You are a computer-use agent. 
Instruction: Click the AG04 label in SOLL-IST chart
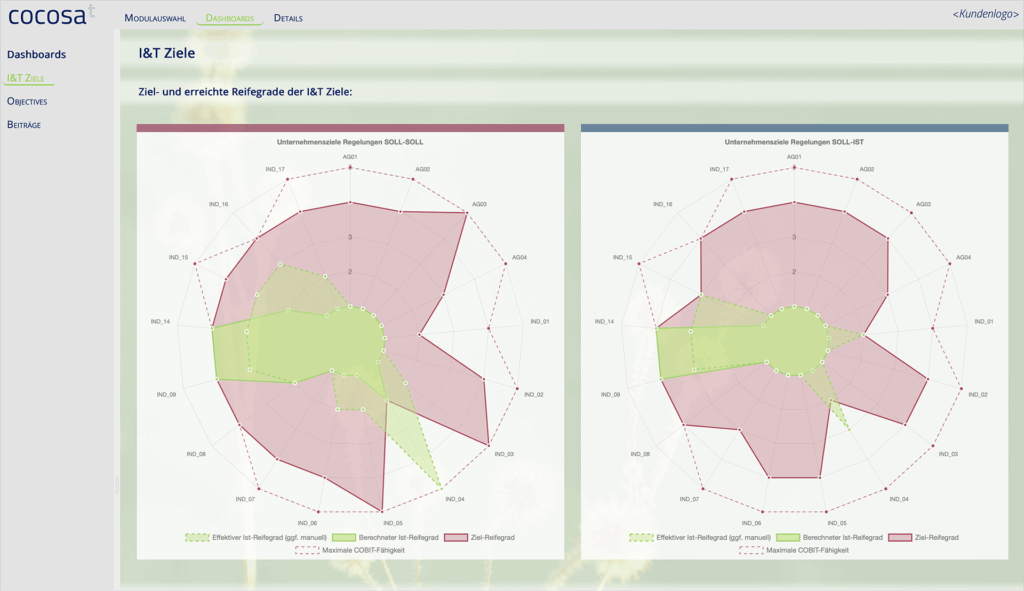[963, 257]
